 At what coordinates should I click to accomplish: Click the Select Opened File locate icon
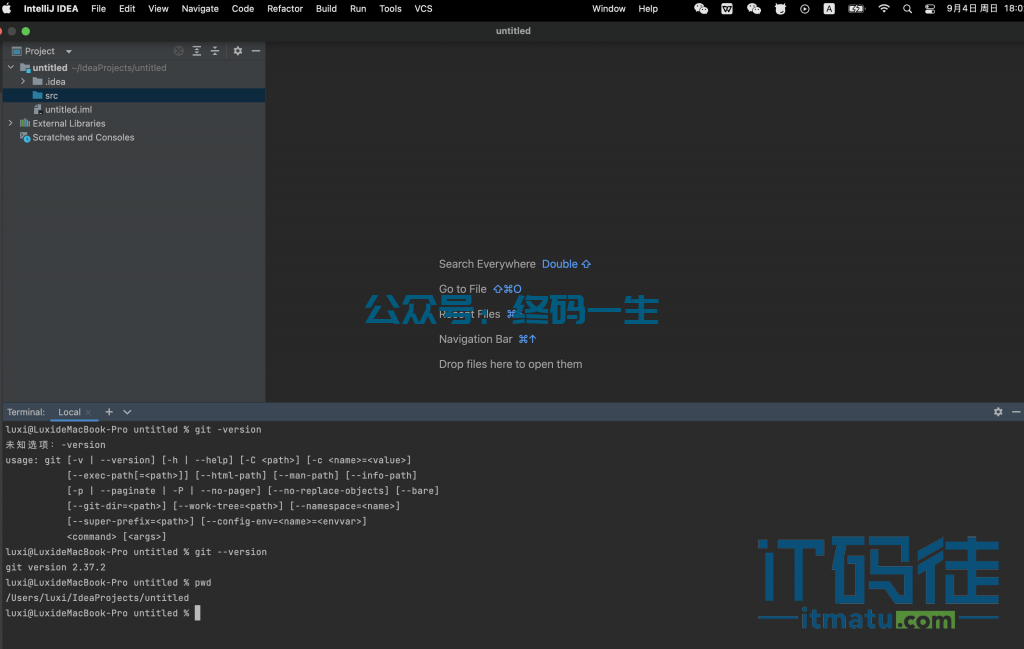tap(179, 51)
